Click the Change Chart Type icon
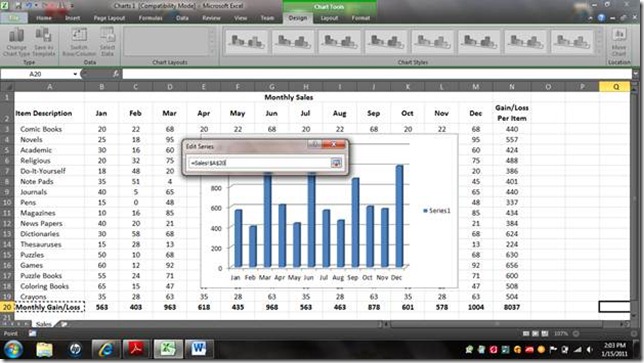Image resolution: width=644 pixels, height=363 pixels. pyautogui.click(x=16, y=35)
